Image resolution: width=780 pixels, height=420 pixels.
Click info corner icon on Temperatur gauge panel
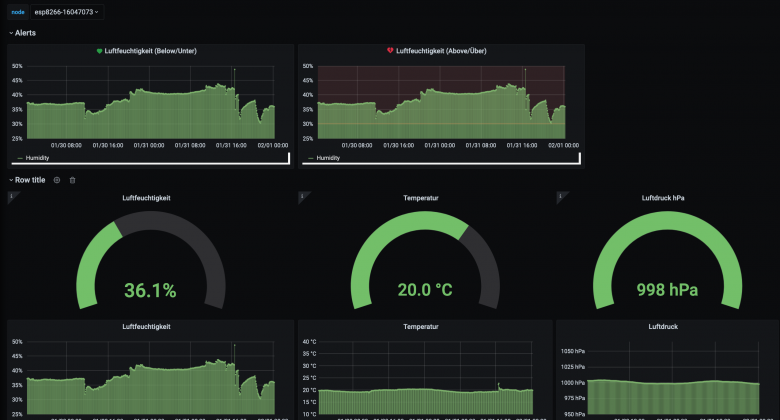pos(301,196)
